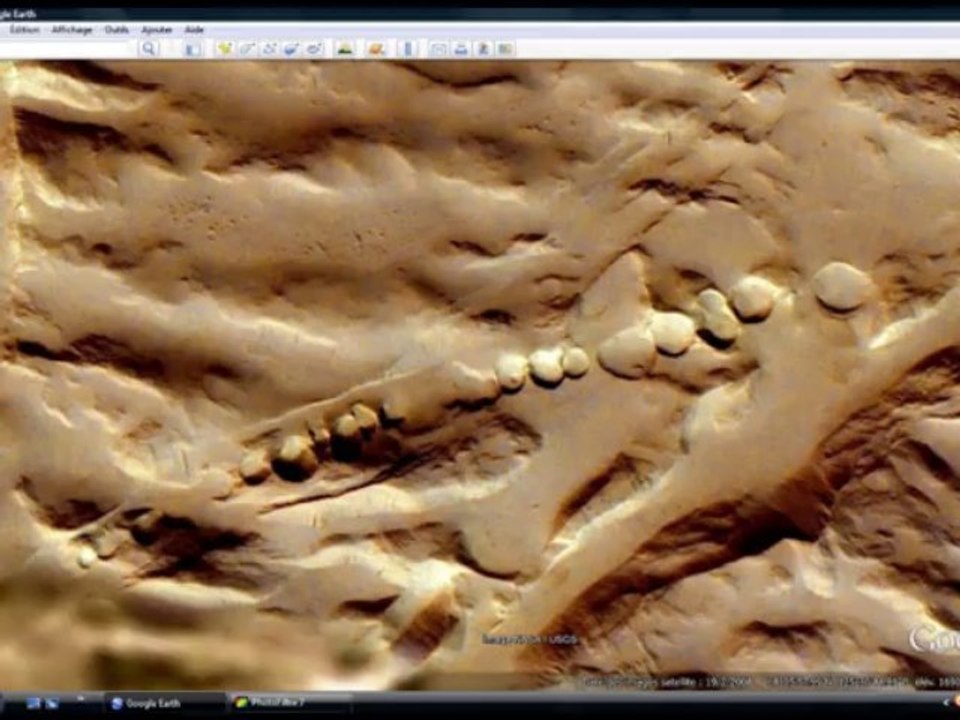Click the second quick launch taskbar icon

53,703
